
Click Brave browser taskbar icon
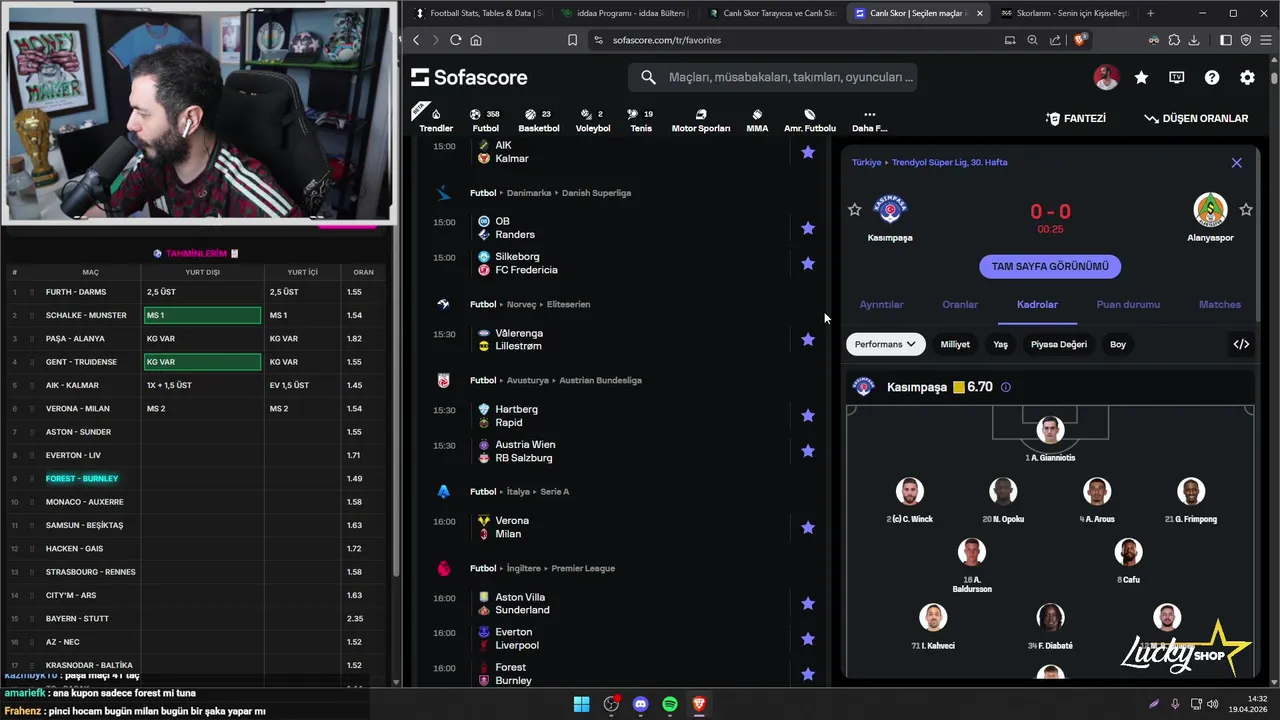pos(699,704)
